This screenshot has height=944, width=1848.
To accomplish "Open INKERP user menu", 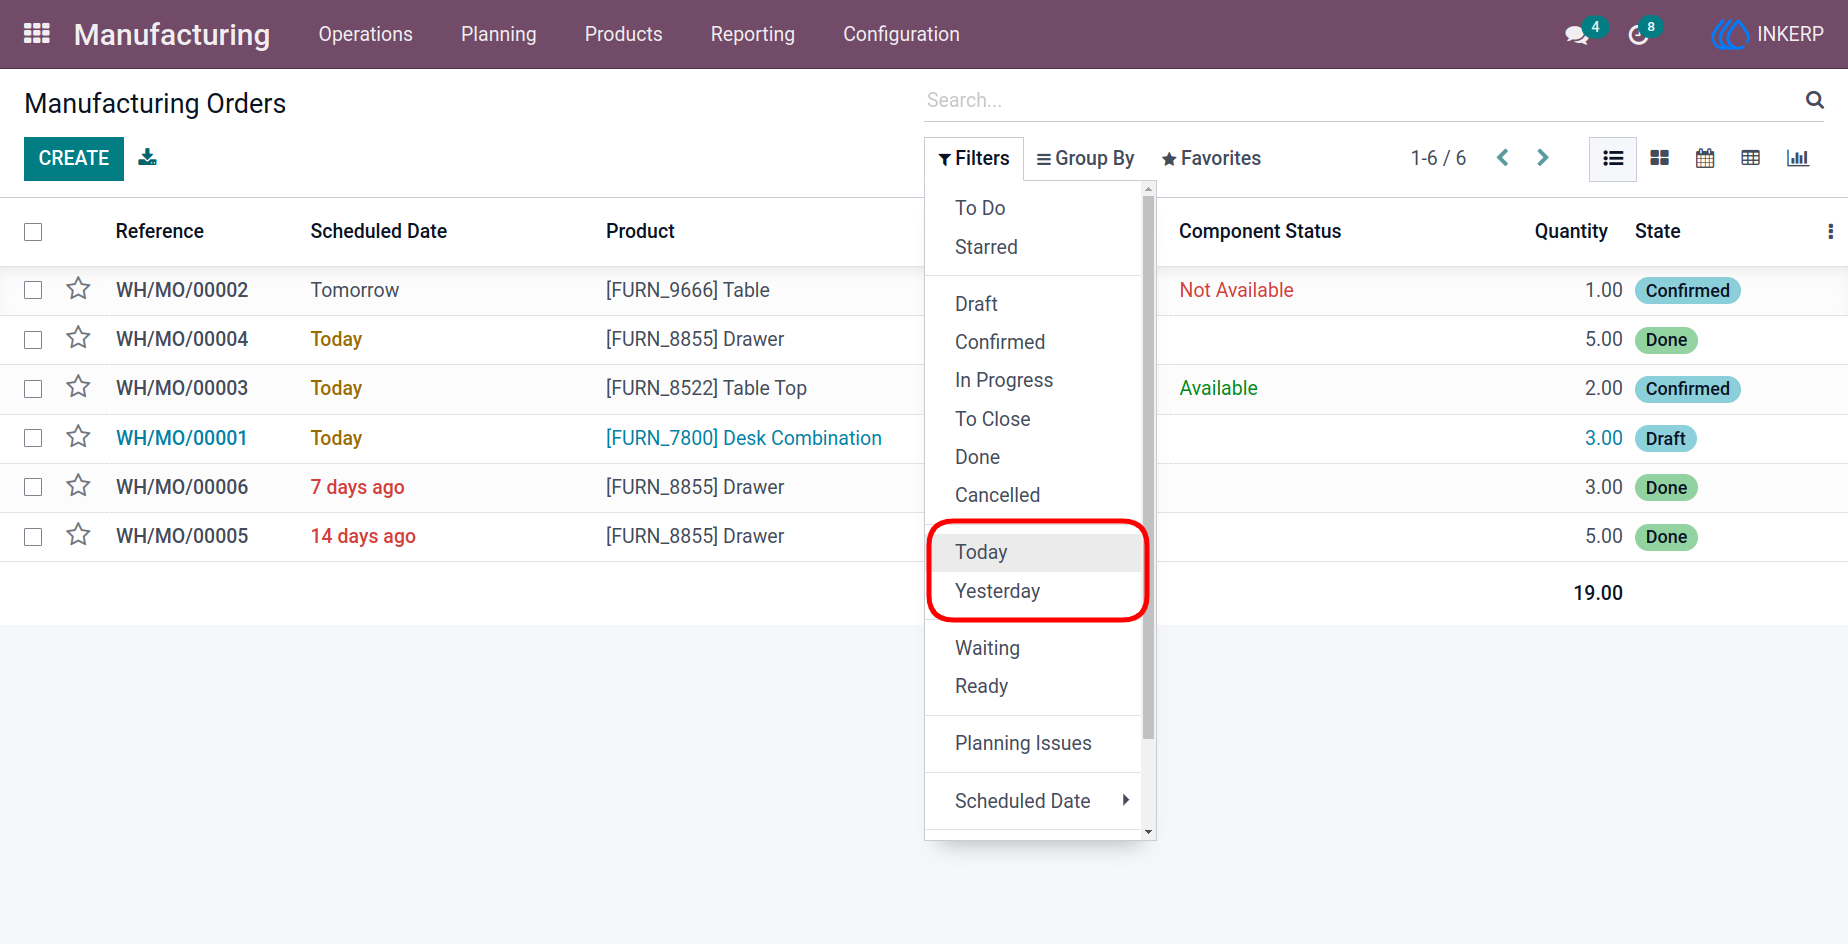I will pos(1767,34).
